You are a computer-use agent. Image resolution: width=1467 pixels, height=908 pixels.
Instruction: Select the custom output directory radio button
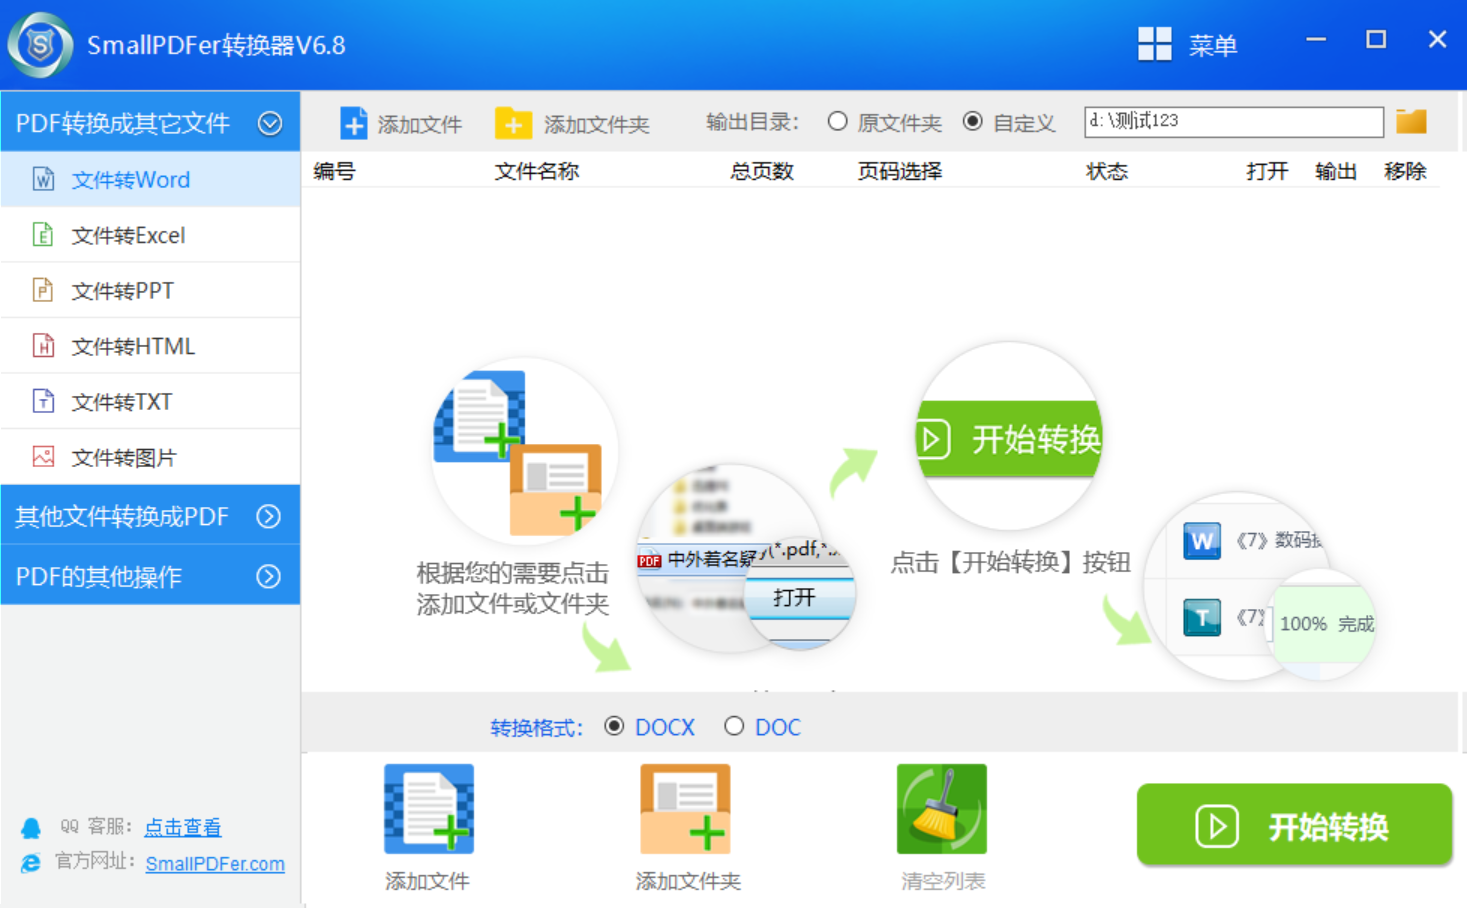click(972, 121)
